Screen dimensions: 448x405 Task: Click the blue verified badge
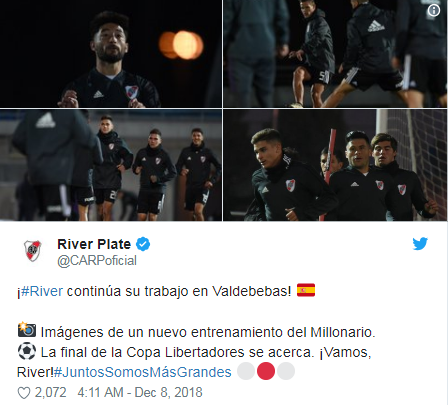point(143,244)
